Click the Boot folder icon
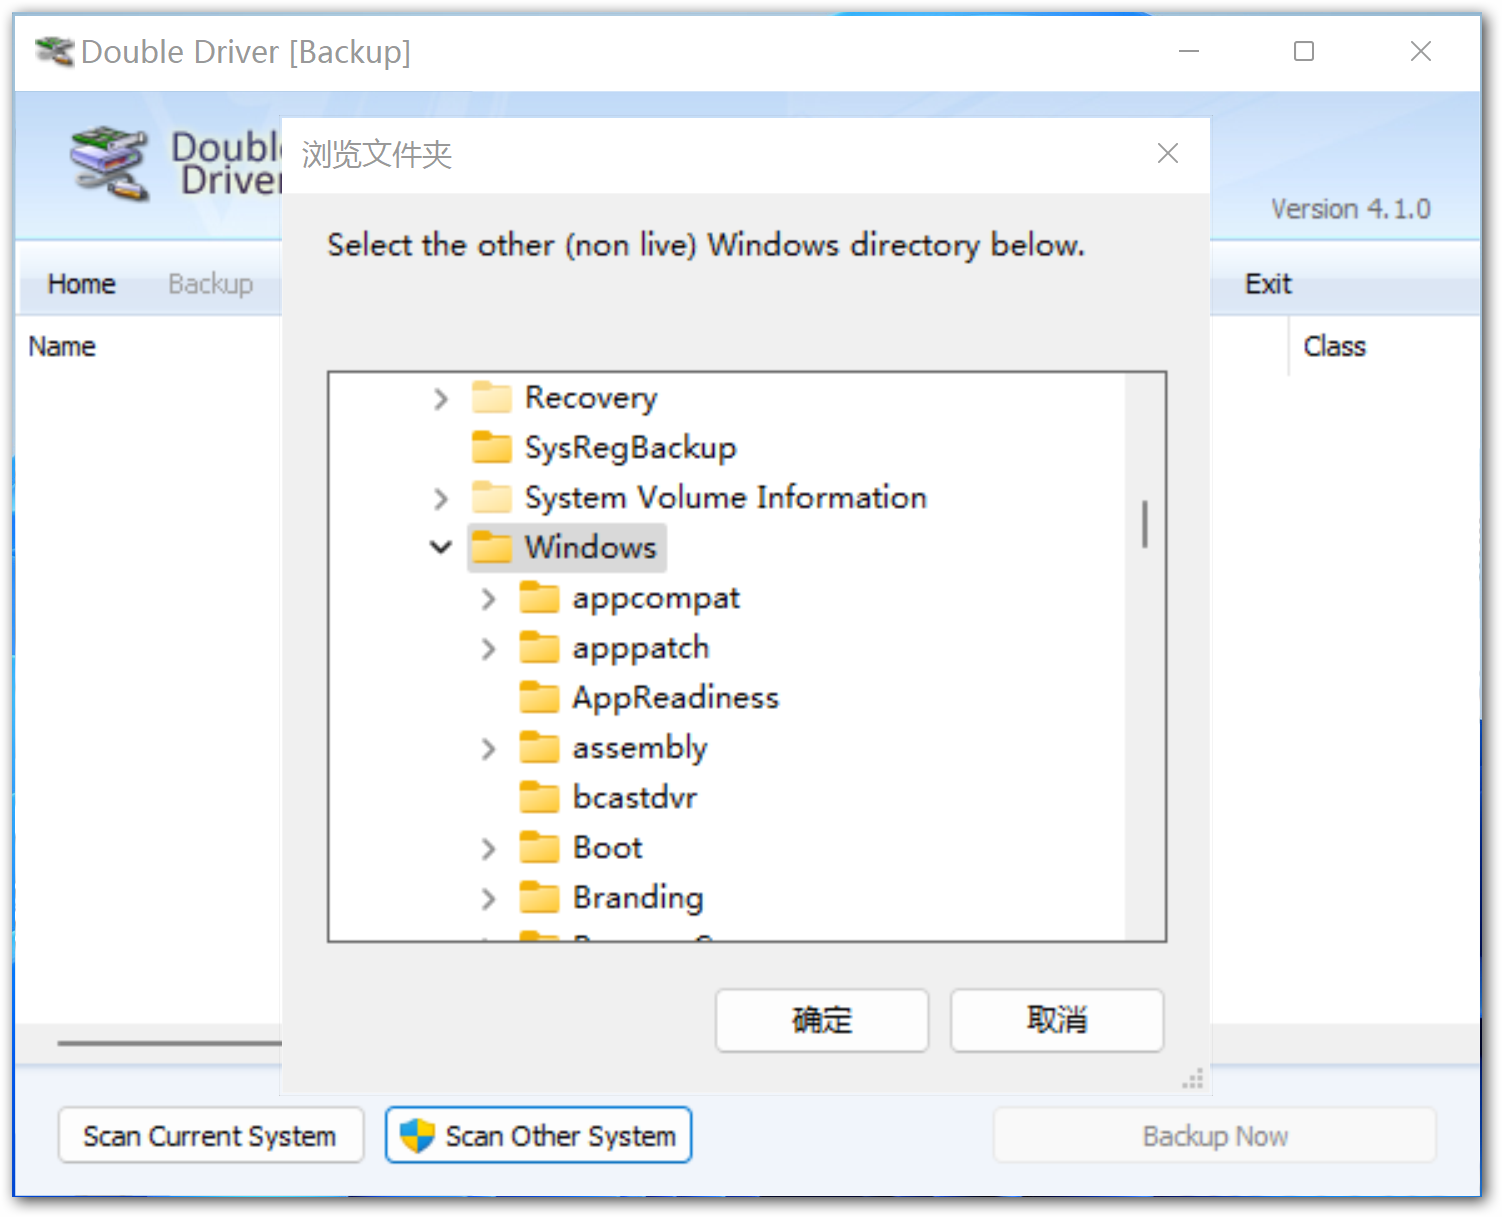 [539, 847]
